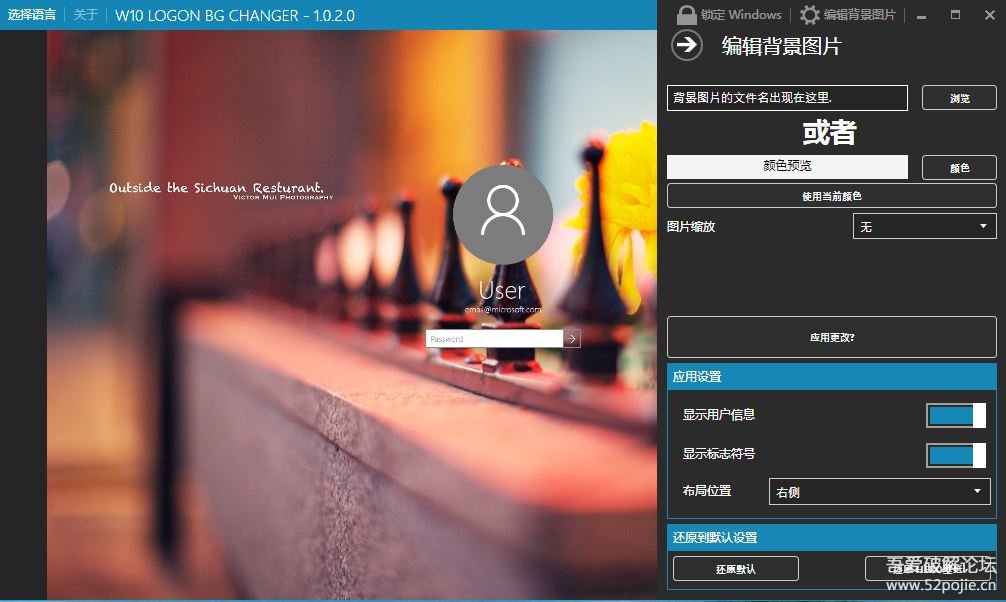Close the Logon BG Changer window
Viewport: 1006px width, 602px height.
989,15
